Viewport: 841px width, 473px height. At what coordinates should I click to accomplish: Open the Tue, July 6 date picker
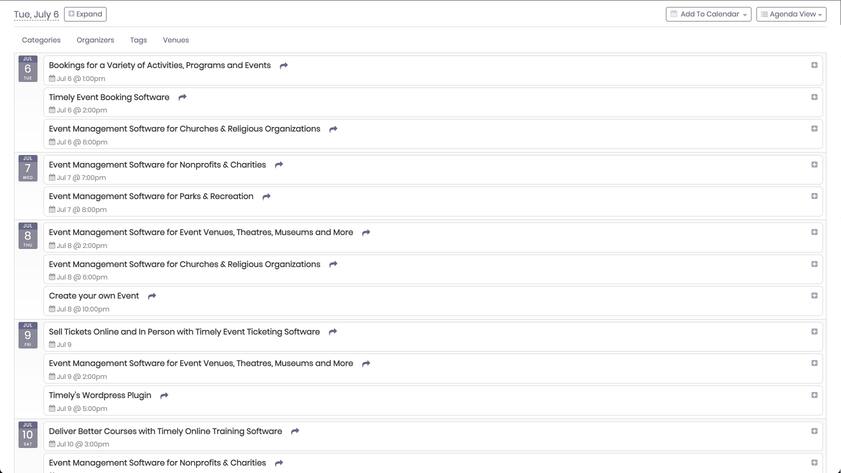[x=36, y=14]
